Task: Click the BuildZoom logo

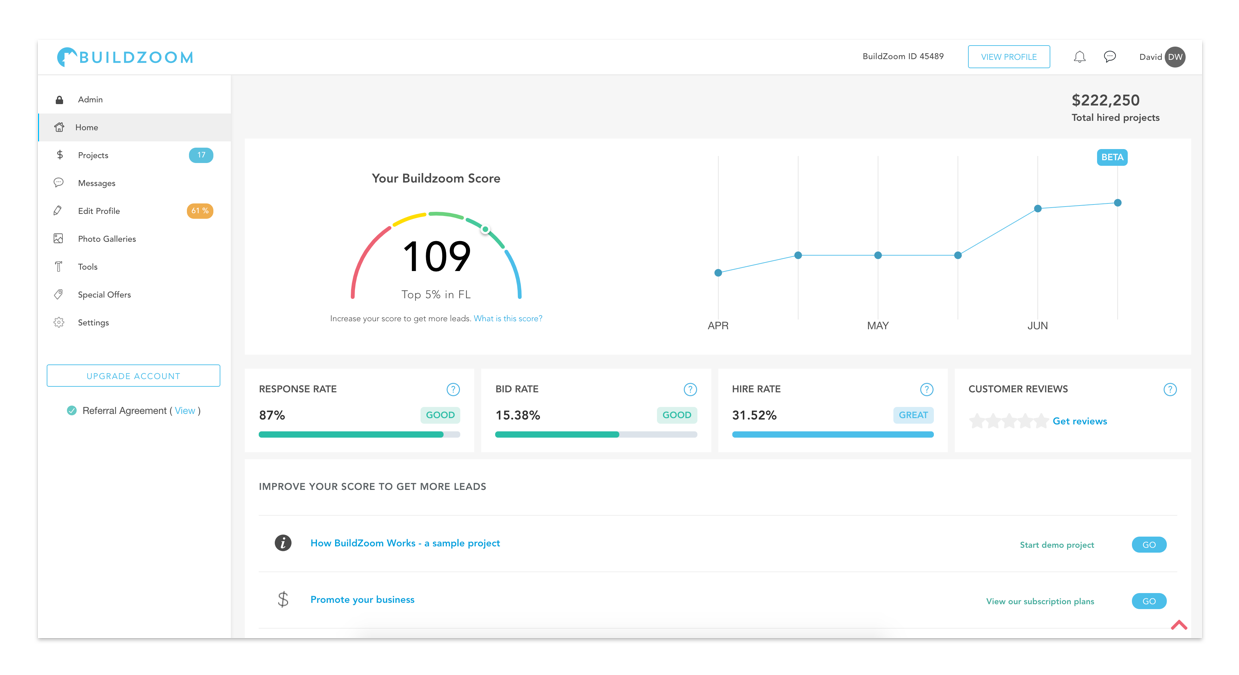Action: tap(125, 57)
